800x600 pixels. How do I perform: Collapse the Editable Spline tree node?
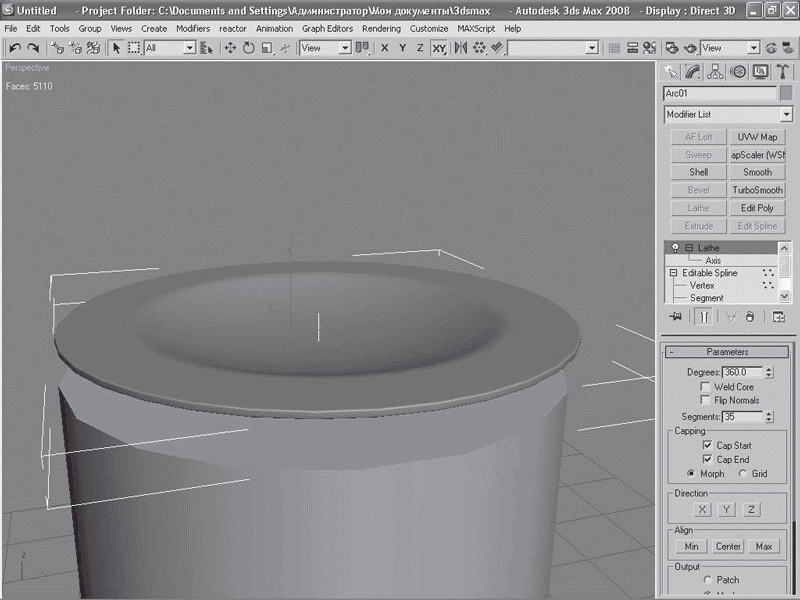[x=674, y=273]
